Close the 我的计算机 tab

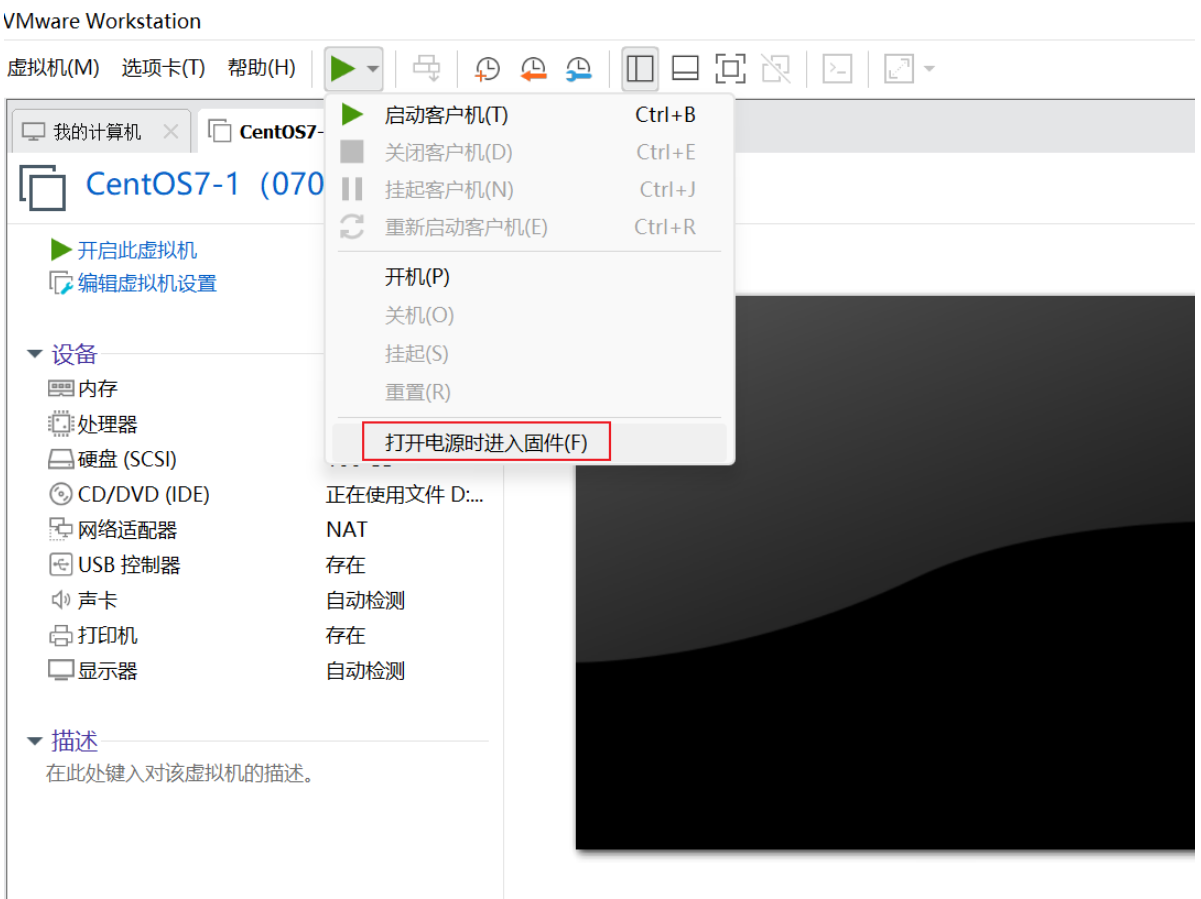tap(170, 131)
